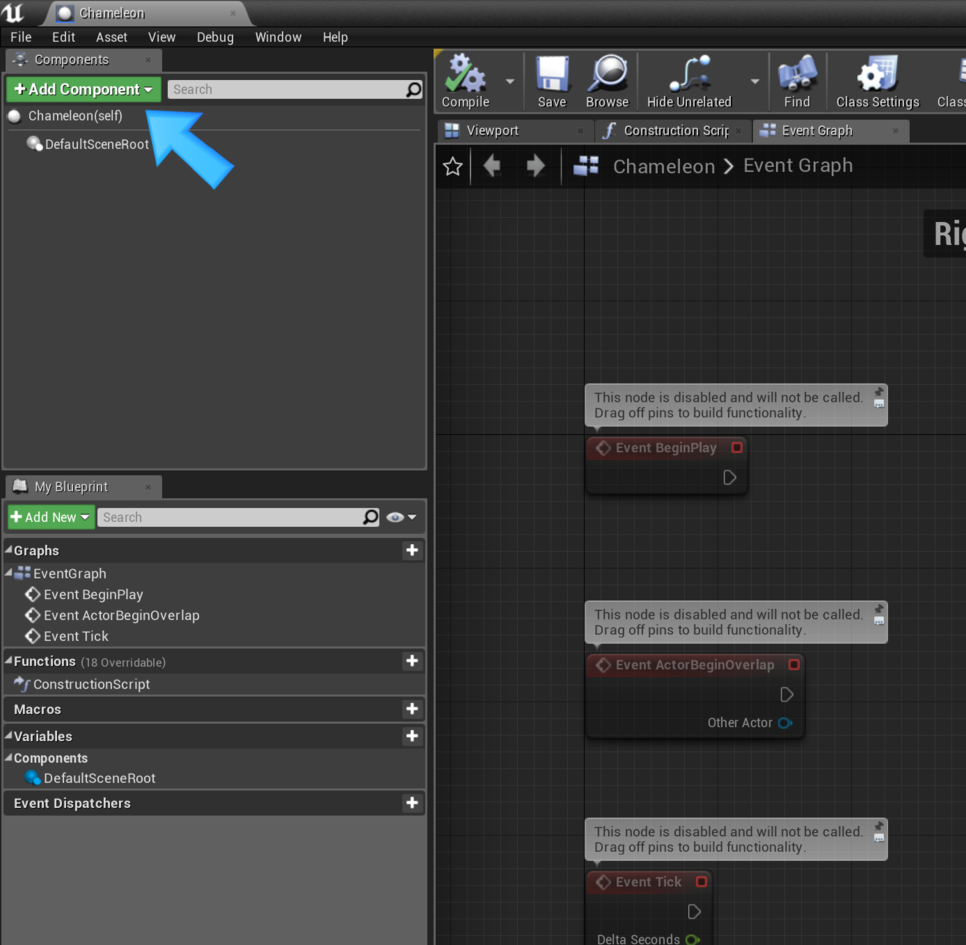966x945 pixels.
Task: Toggle Event ActorBeginOverlap comment bubble visibility
Action: pyautogui.click(x=879, y=621)
